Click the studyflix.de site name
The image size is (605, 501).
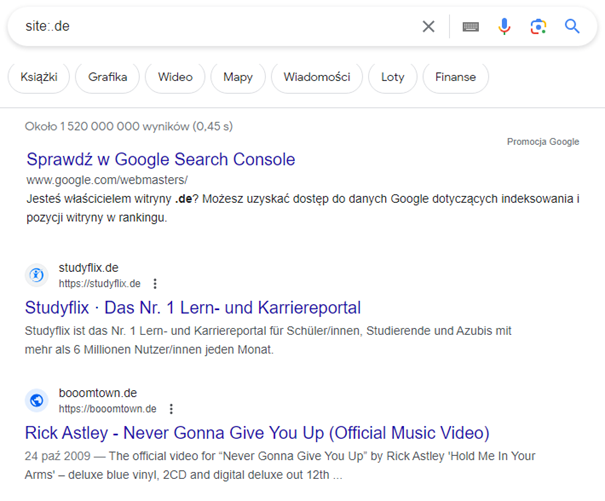point(88,267)
